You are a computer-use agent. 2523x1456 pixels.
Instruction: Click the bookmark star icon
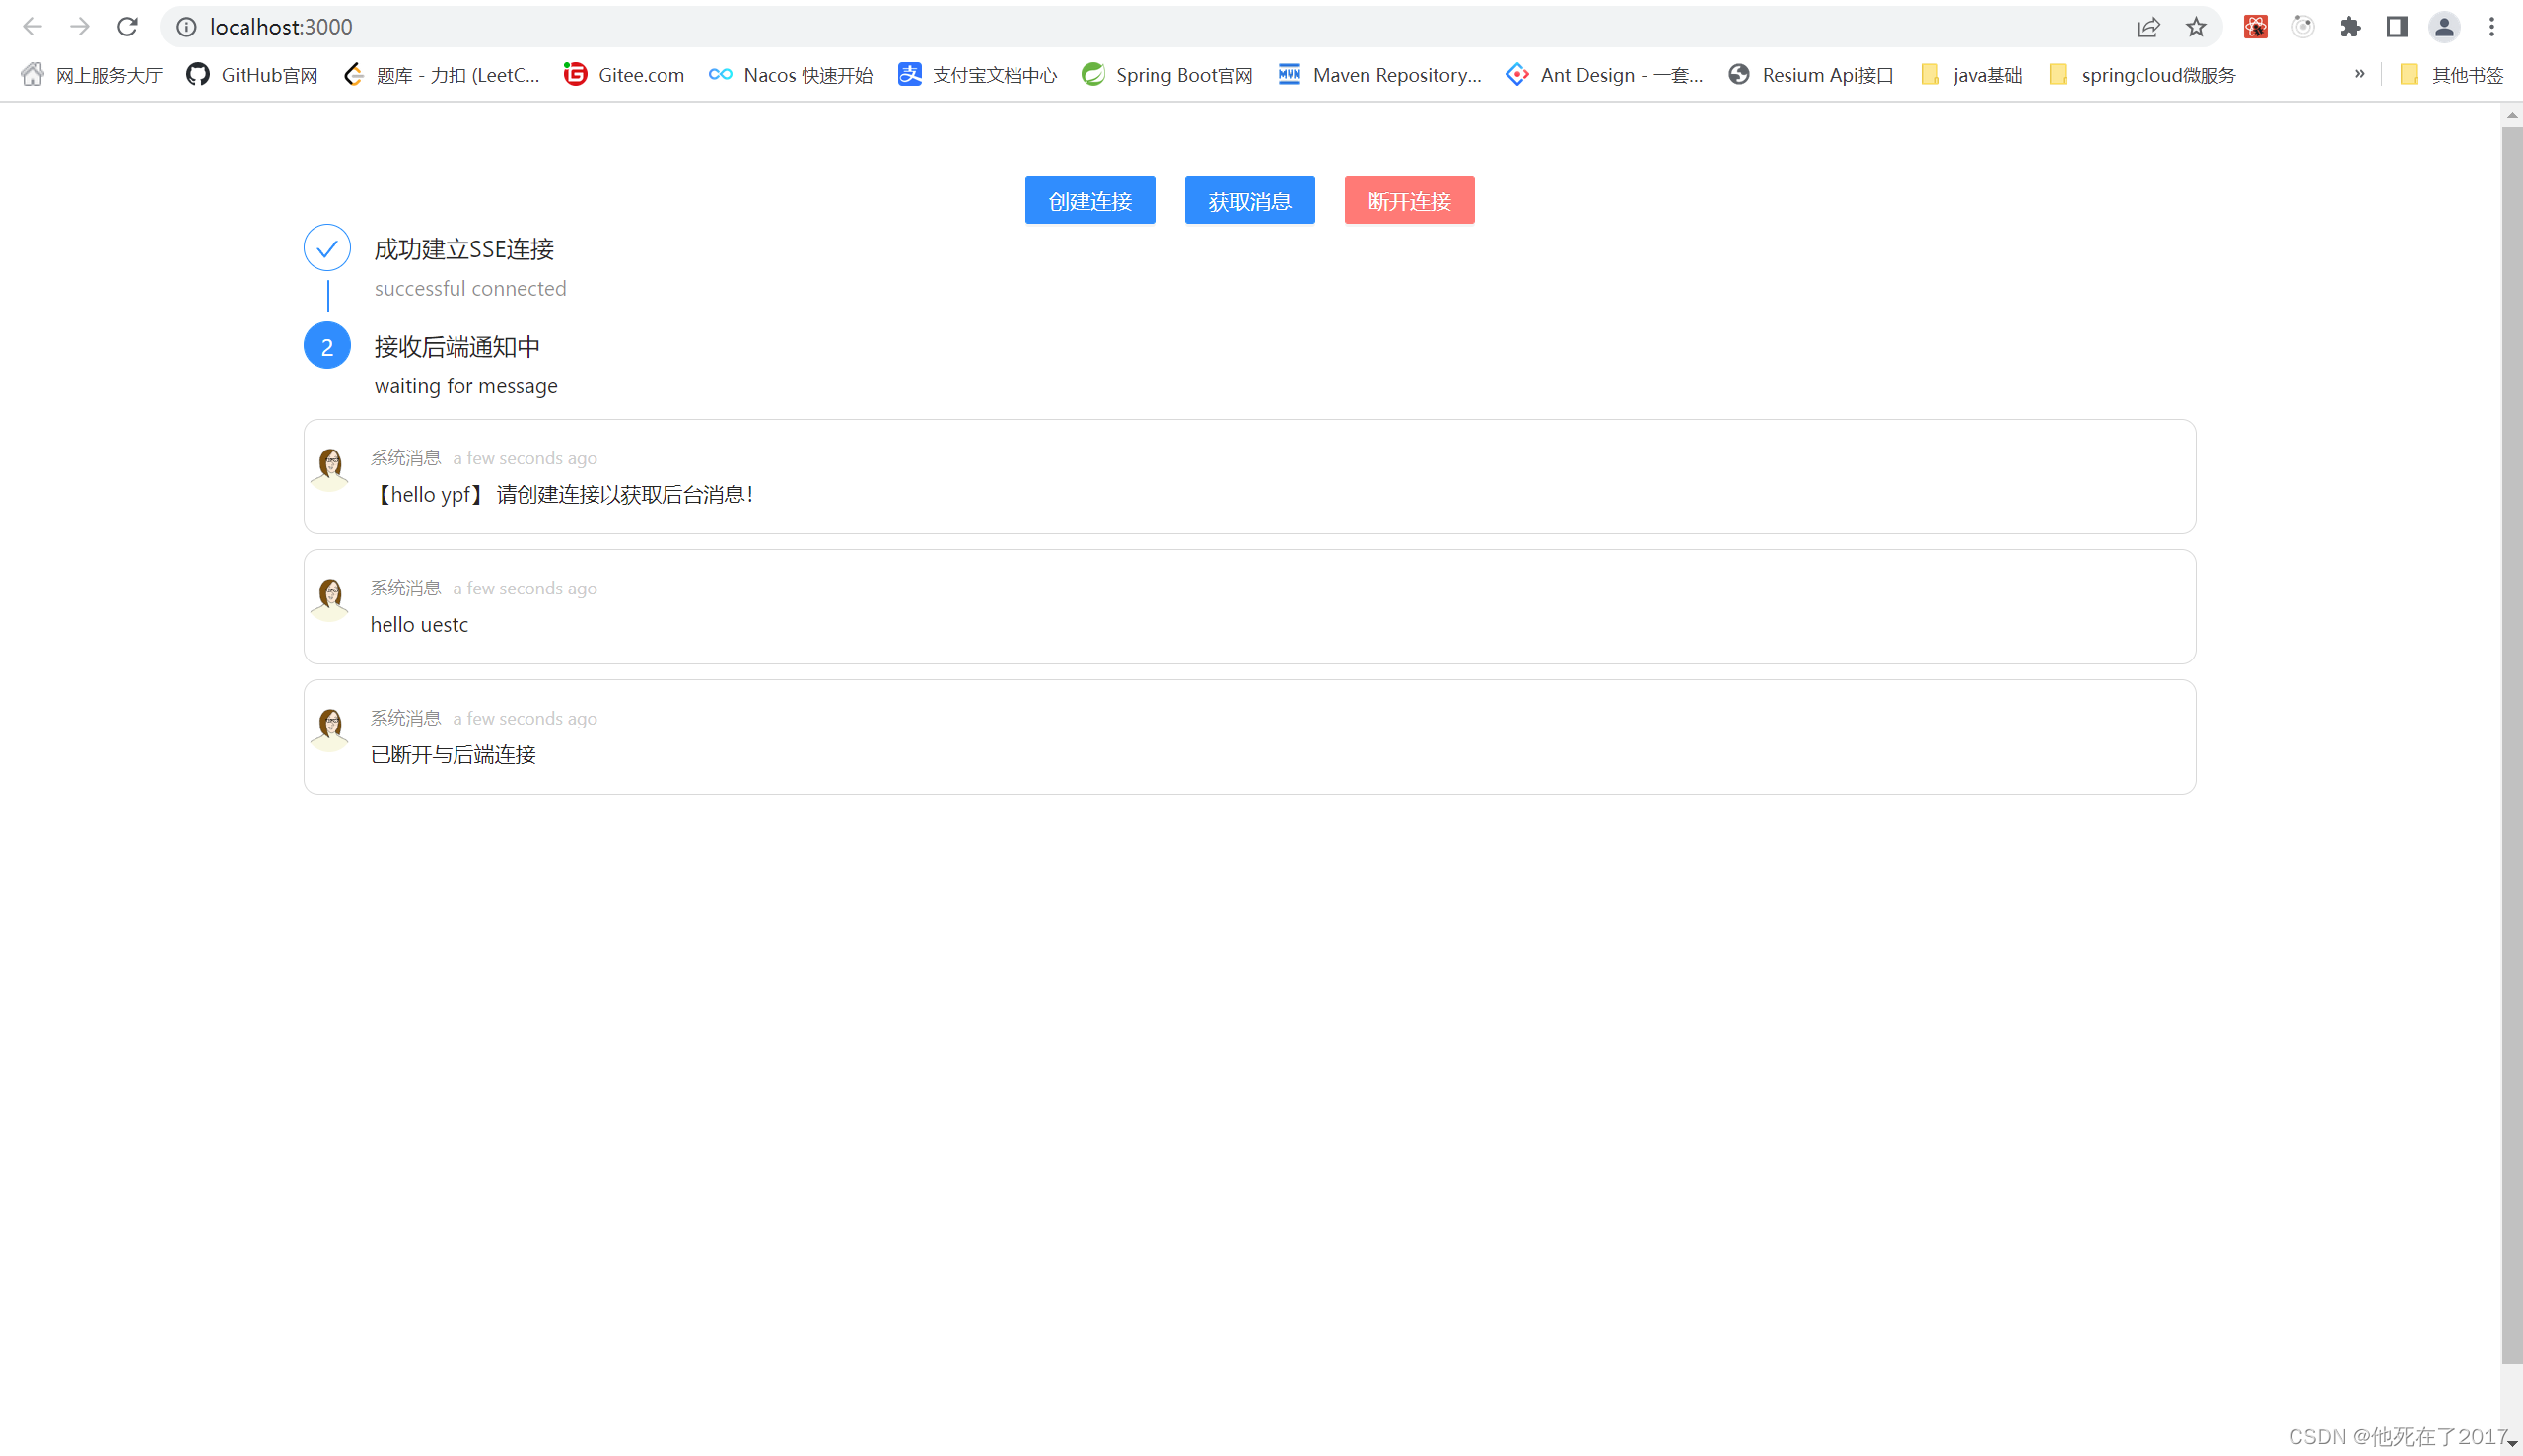[x=2195, y=27]
